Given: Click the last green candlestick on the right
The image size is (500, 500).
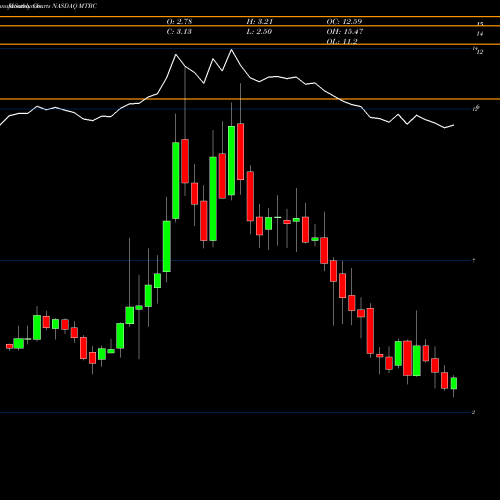Looking at the screenshot, I should [x=454, y=383].
